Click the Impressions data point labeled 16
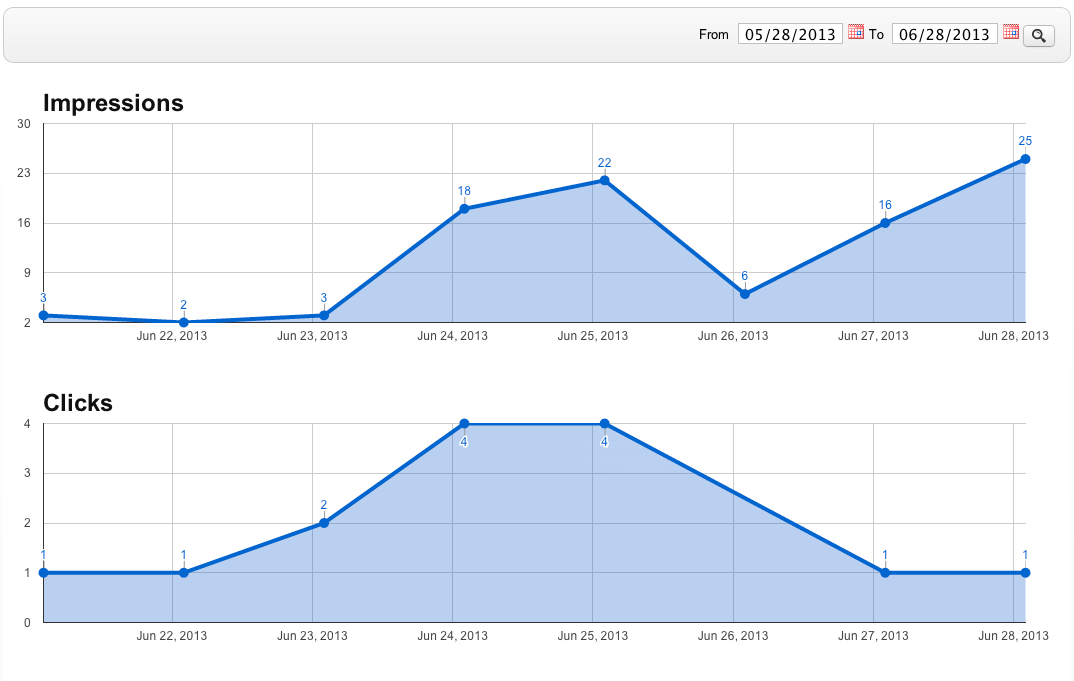The width and height of the screenshot is (1074, 681). (x=885, y=223)
